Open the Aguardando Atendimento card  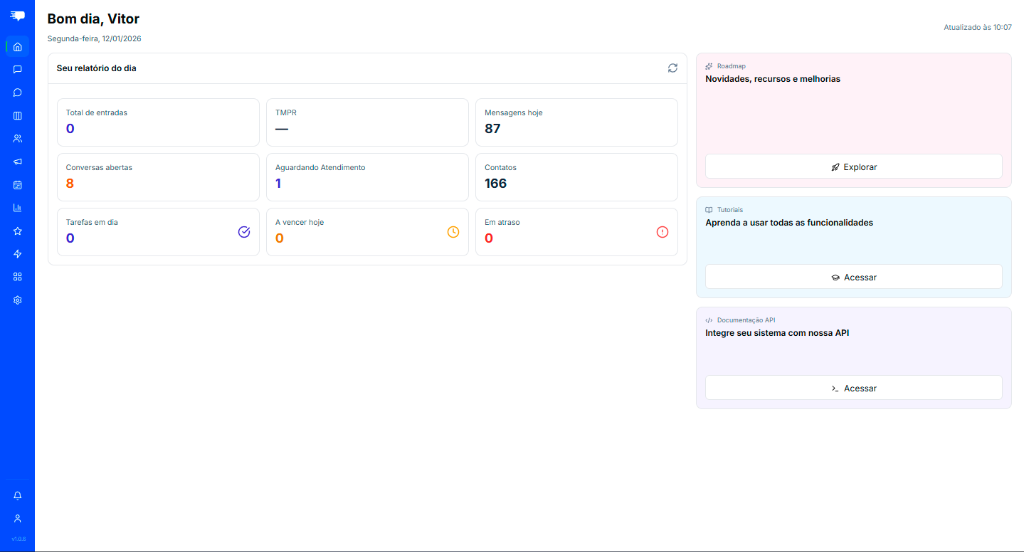[367, 177]
